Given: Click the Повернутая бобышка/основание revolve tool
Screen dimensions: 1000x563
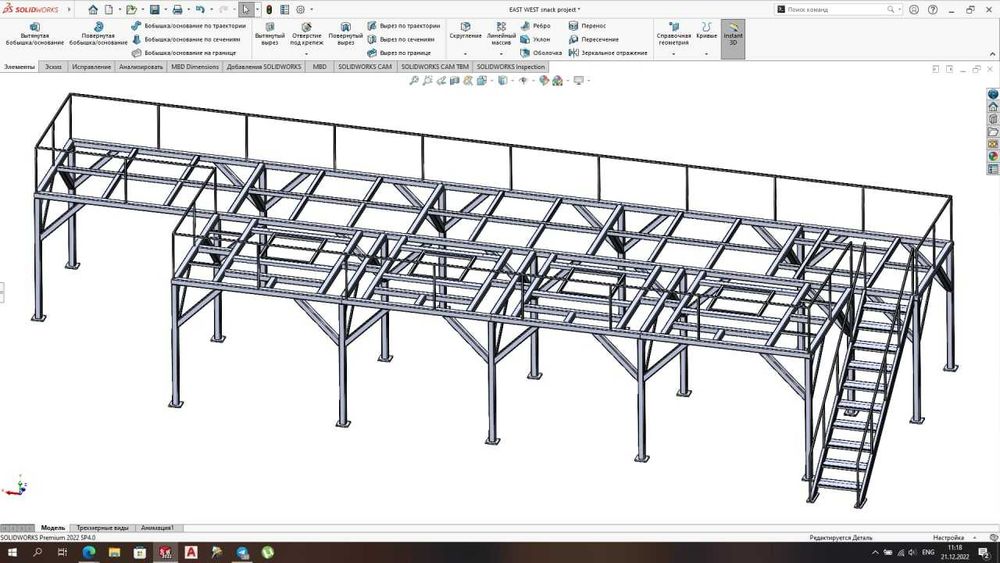Looking at the screenshot, I should tap(98, 33).
